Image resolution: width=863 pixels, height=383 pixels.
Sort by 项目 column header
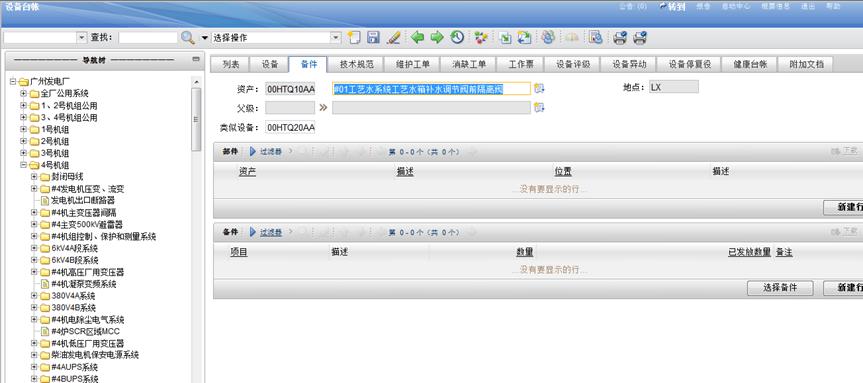click(238, 252)
